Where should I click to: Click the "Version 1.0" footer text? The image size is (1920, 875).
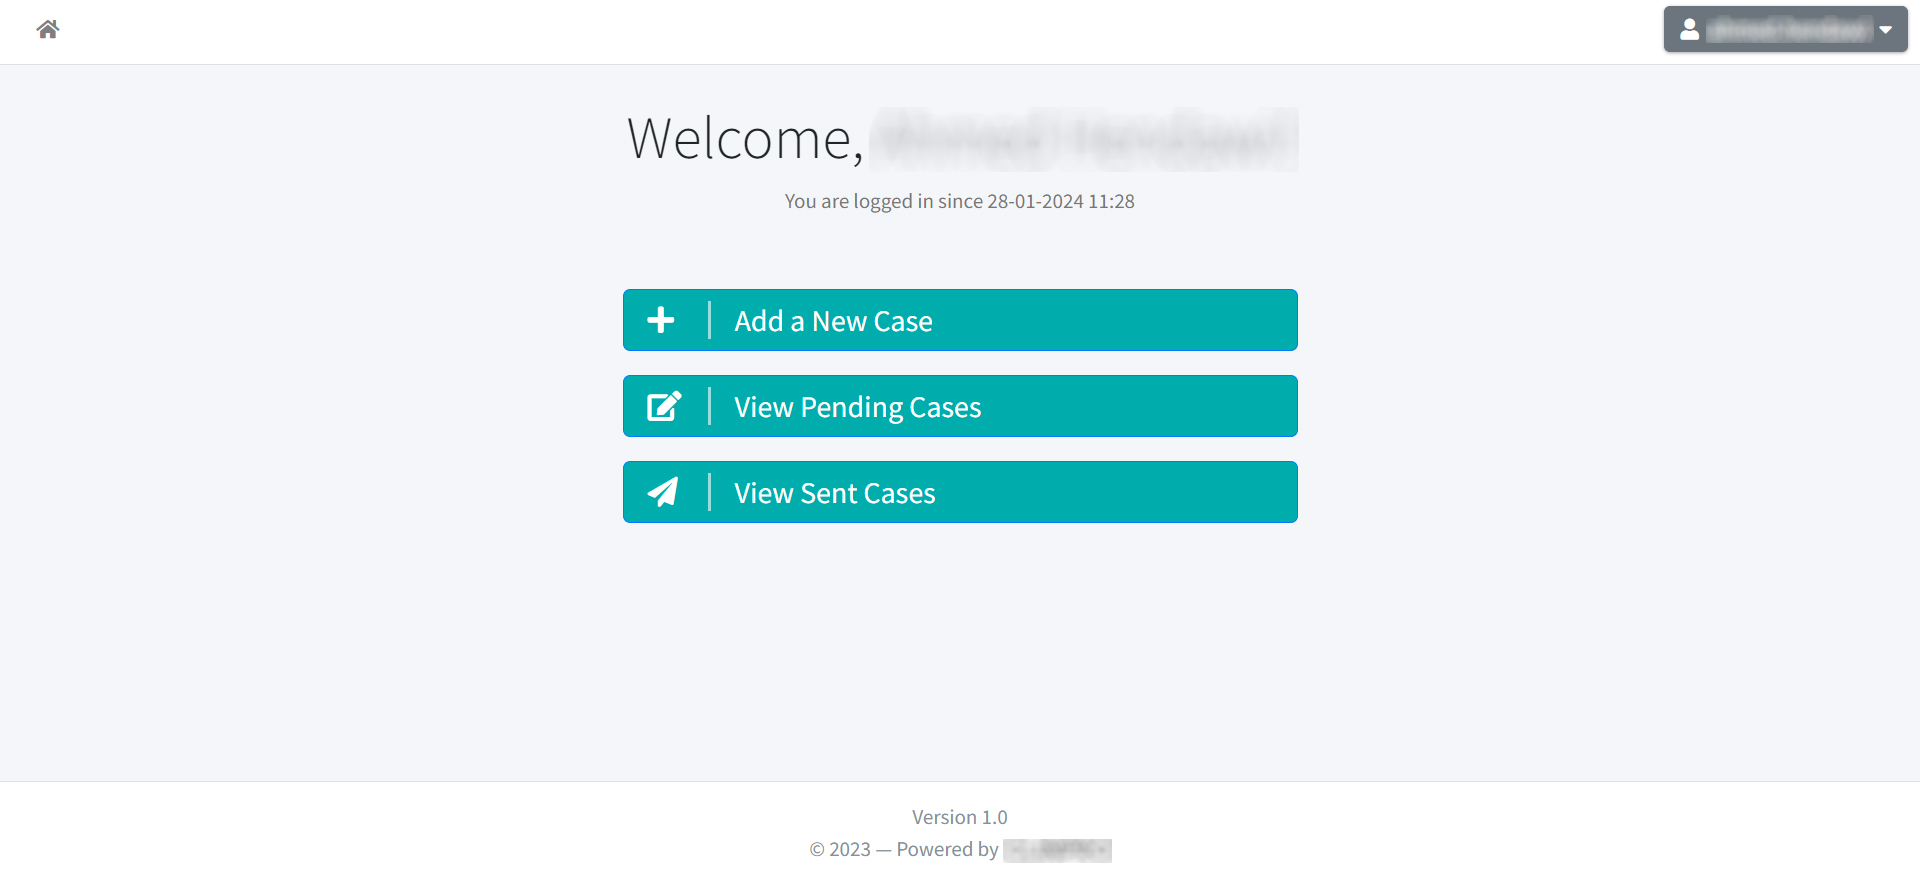tap(959, 817)
